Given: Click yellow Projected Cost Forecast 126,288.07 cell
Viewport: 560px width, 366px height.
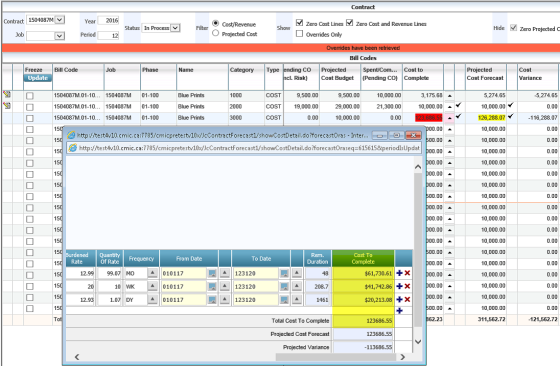Looking at the screenshot, I should 491,117.
